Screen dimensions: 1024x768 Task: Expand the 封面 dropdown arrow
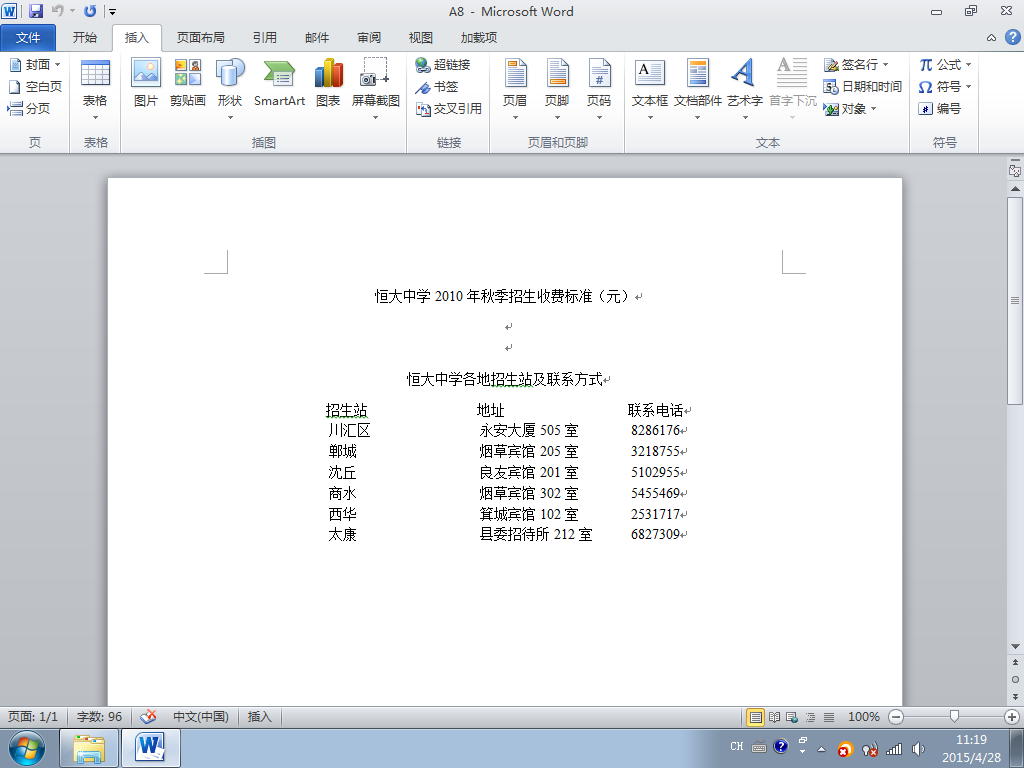point(57,65)
